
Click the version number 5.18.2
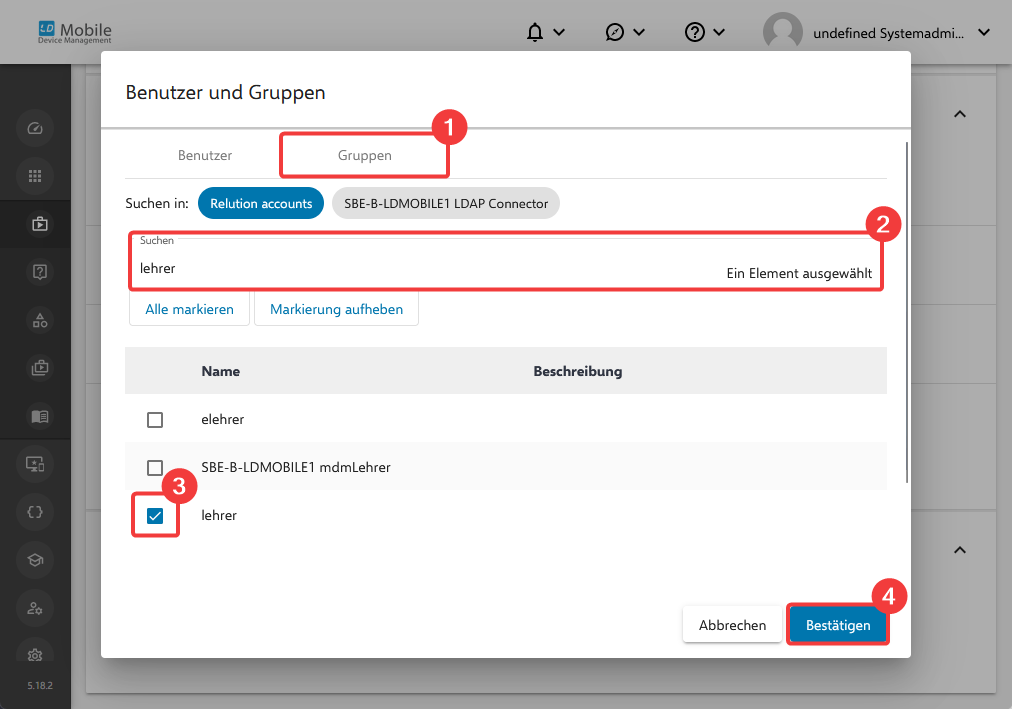40,685
